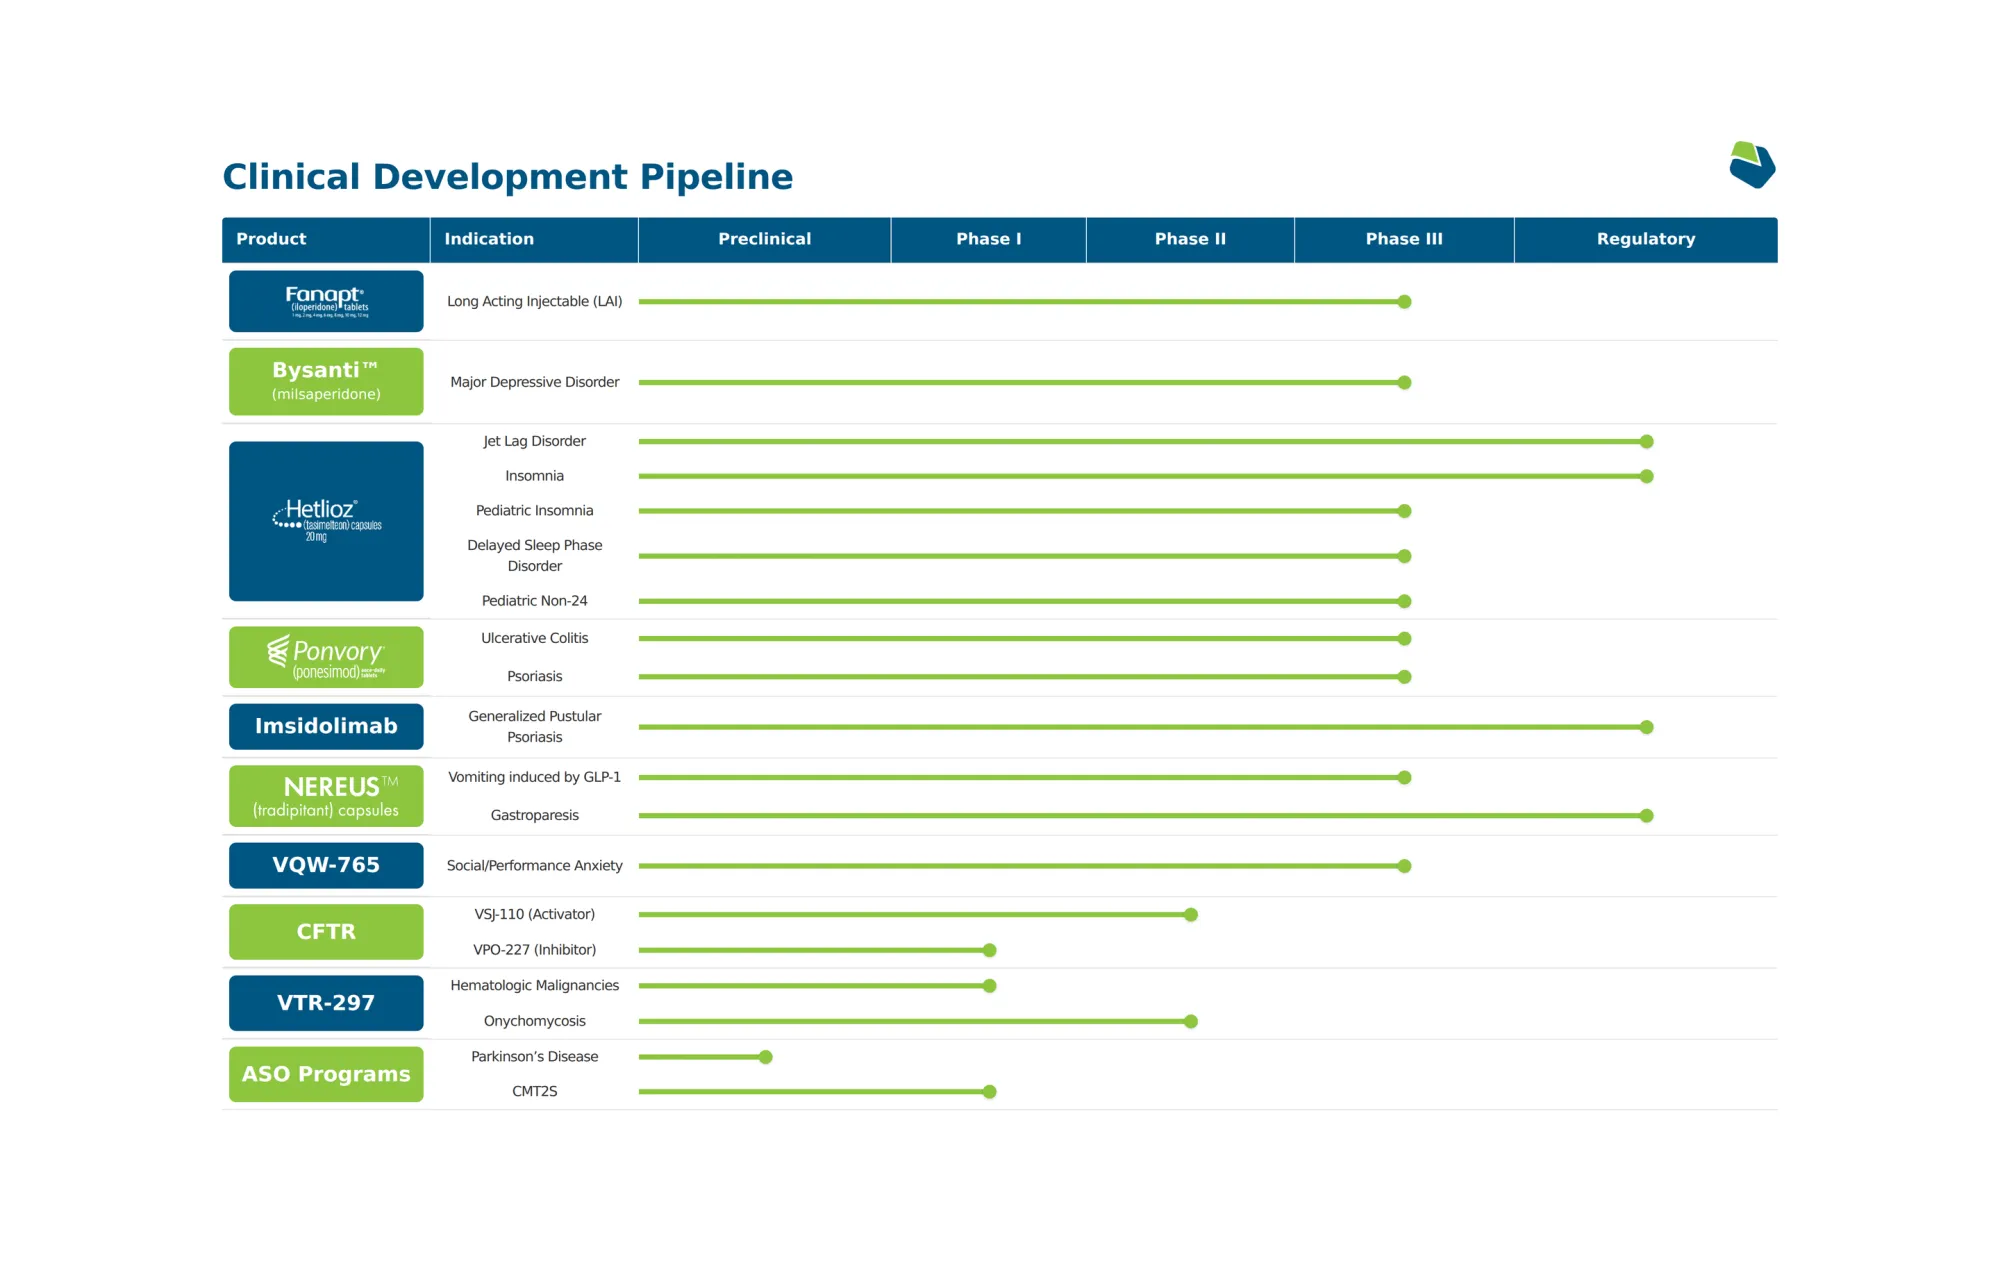Click the Social/Performance Anxiety endpoint dot
The image size is (2000, 1261).
pyautogui.click(x=1404, y=866)
